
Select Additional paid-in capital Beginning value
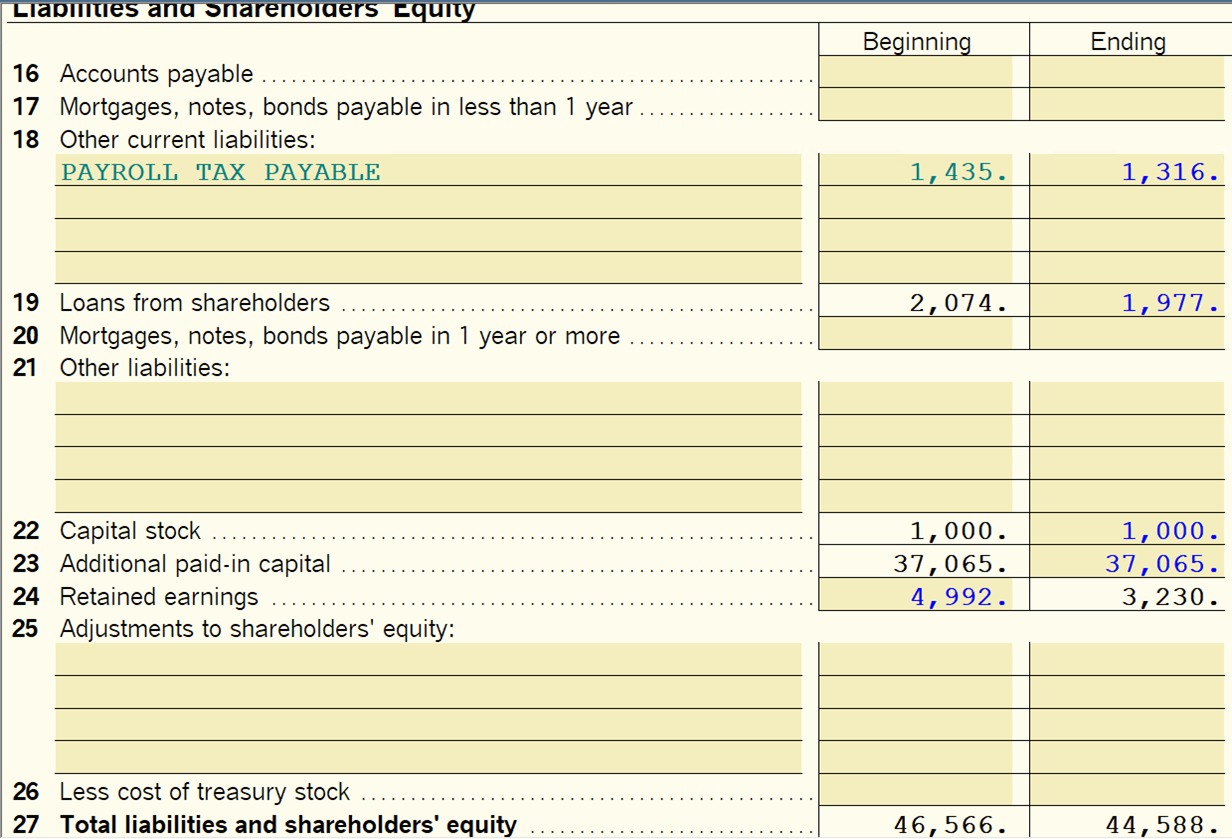point(916,564)
